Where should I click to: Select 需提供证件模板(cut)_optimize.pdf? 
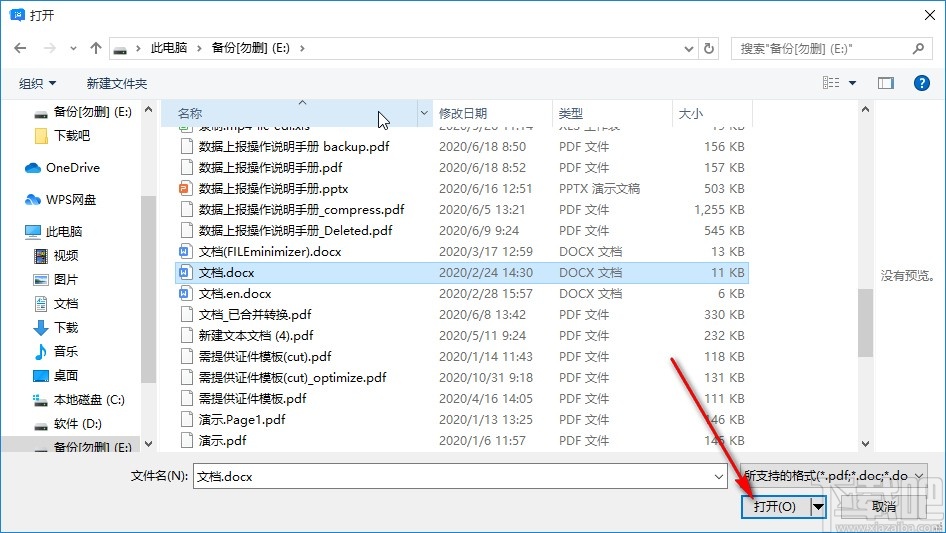pyautogui.click(x=292, y=378)
